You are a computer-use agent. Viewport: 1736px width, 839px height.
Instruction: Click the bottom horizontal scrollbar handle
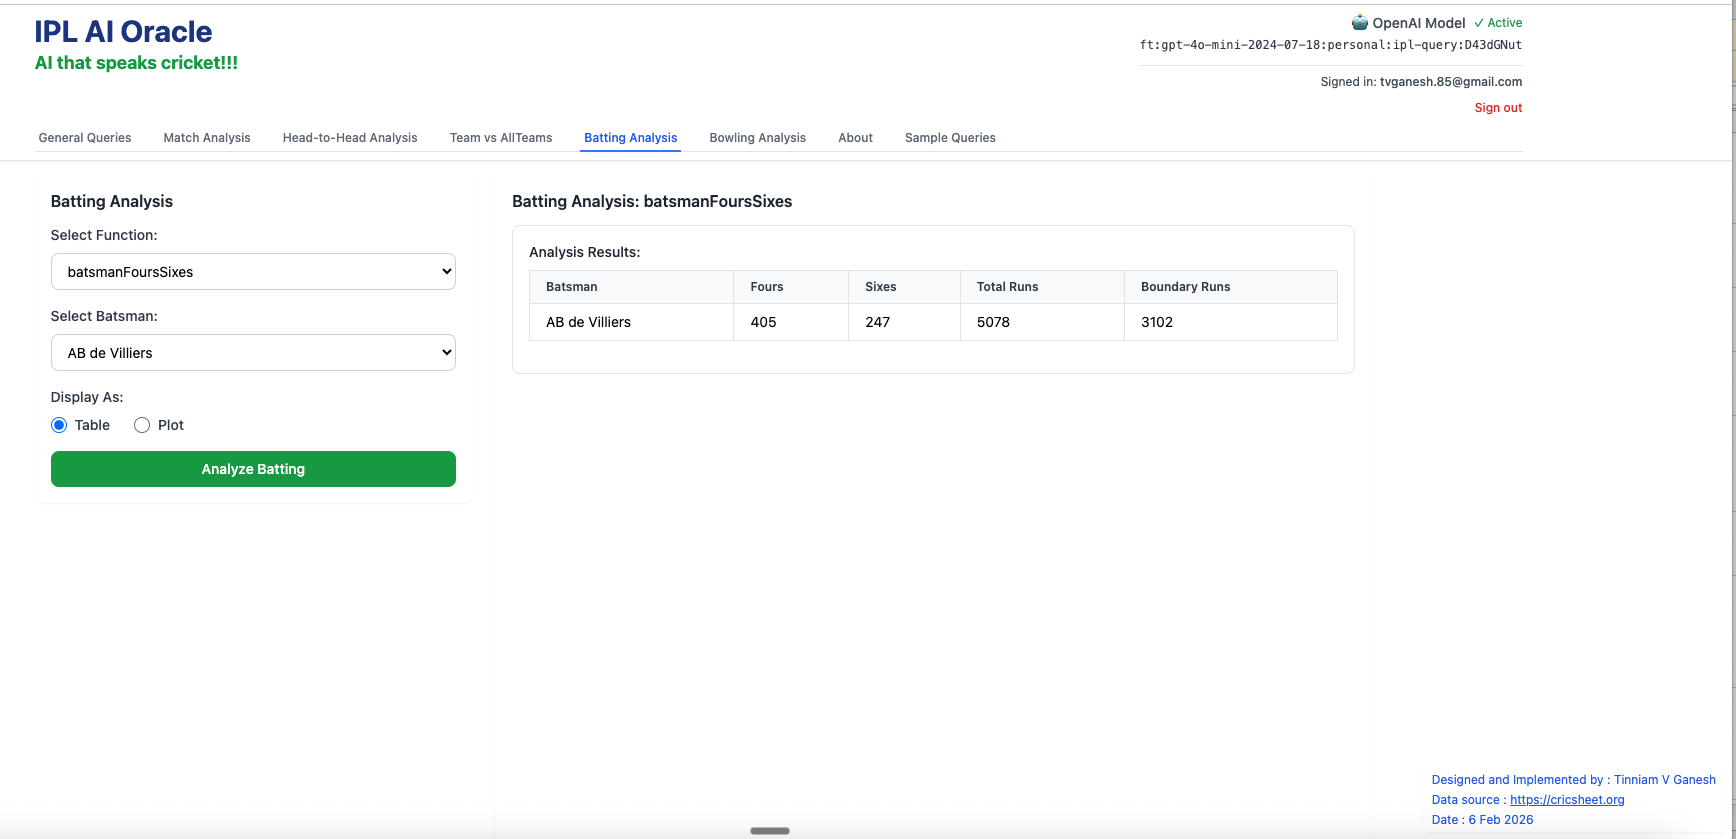[770, 831]
